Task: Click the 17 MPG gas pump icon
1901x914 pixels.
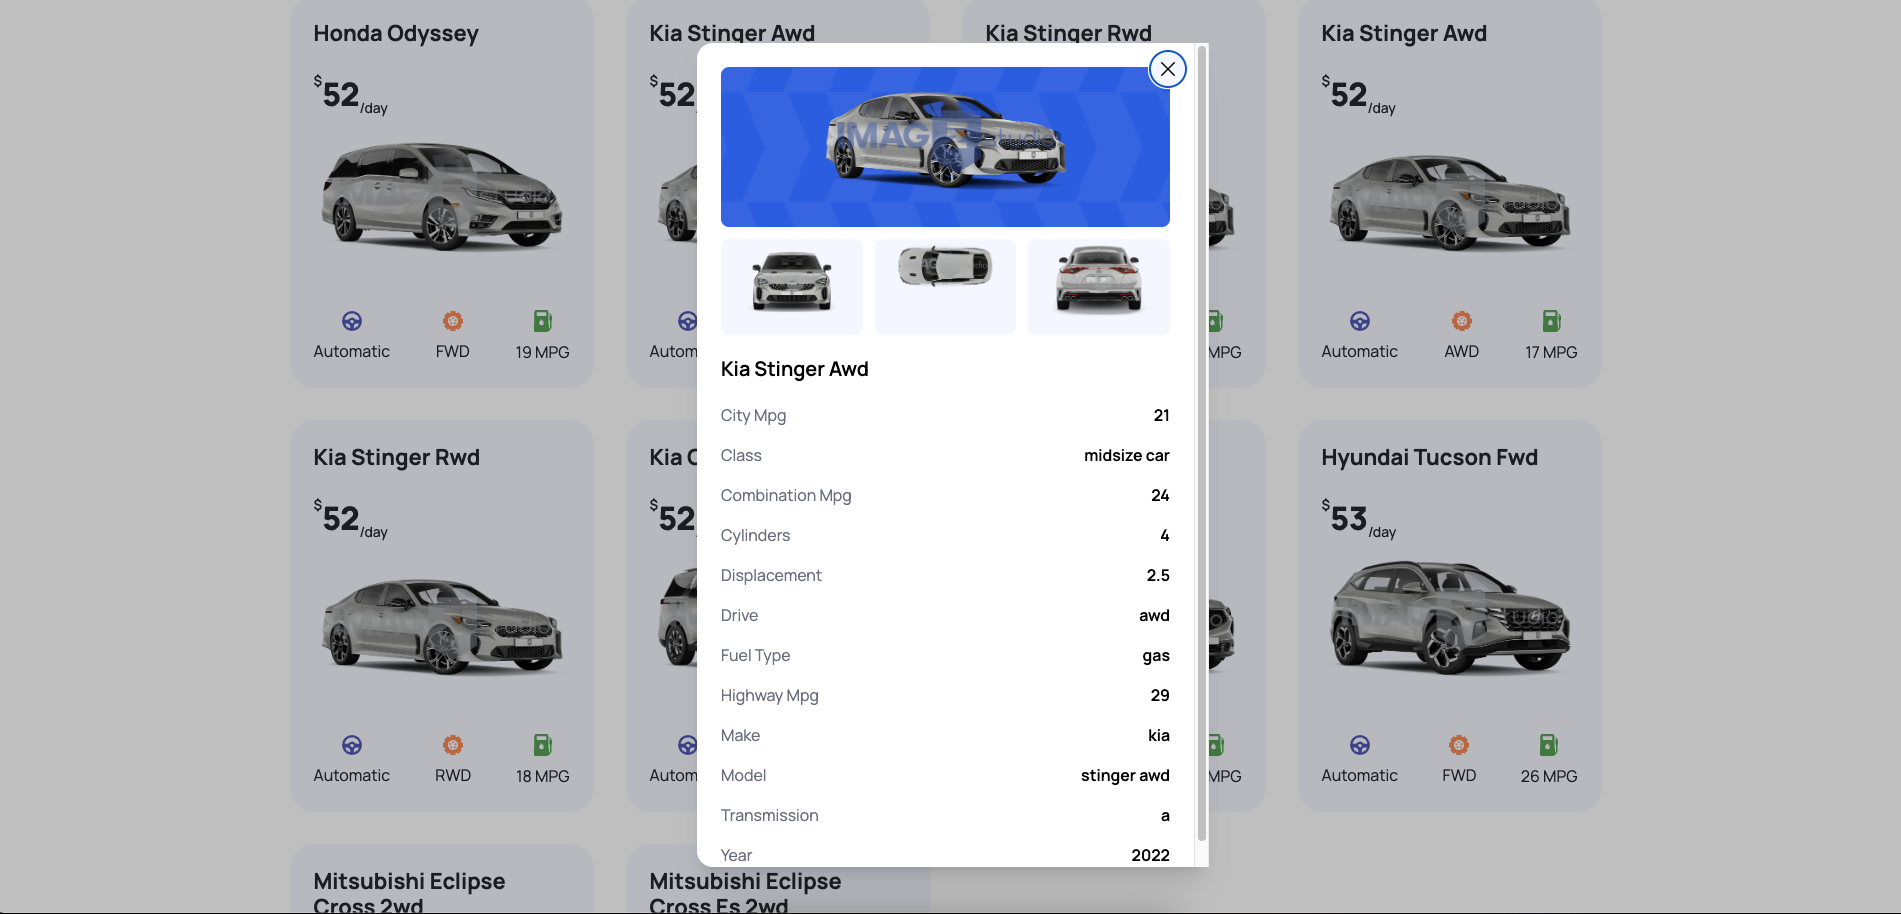Action: pos(1551,321)
